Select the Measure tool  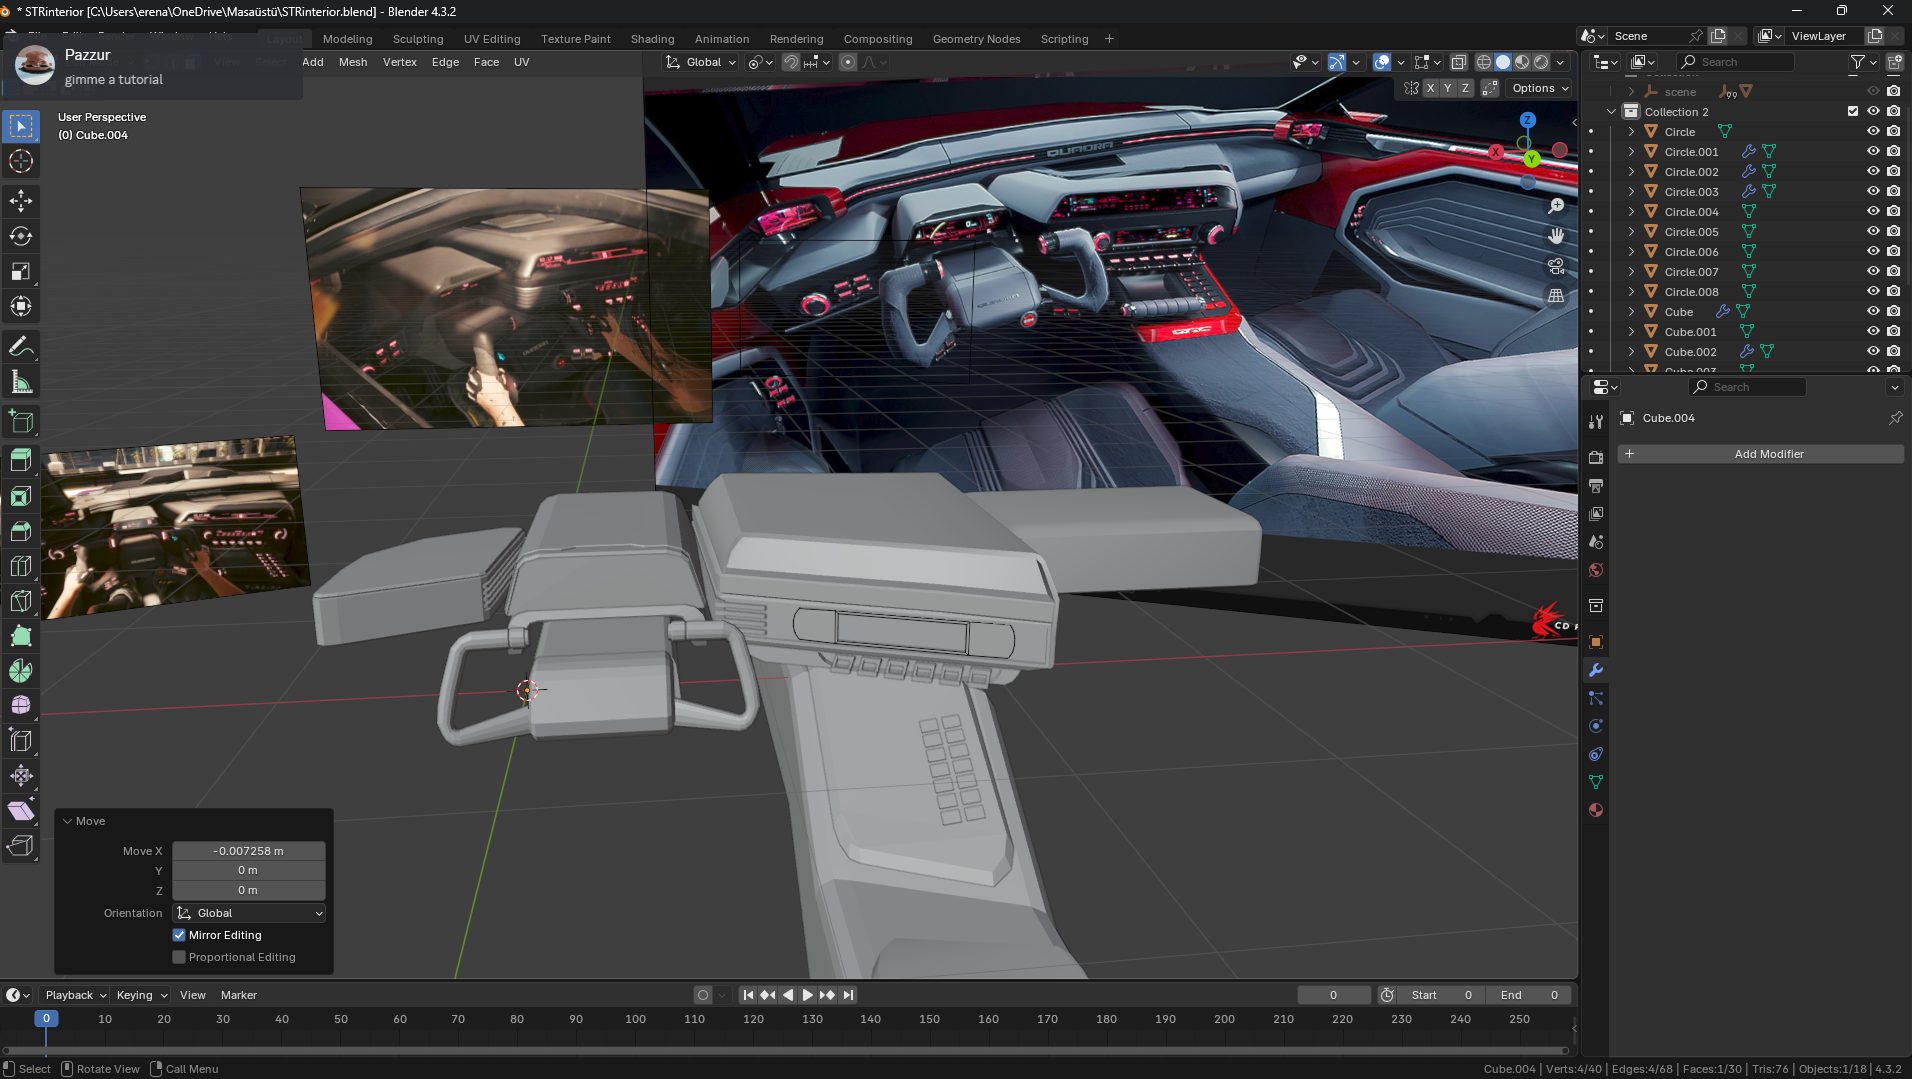pyautogui.click(x=21, y=382)
